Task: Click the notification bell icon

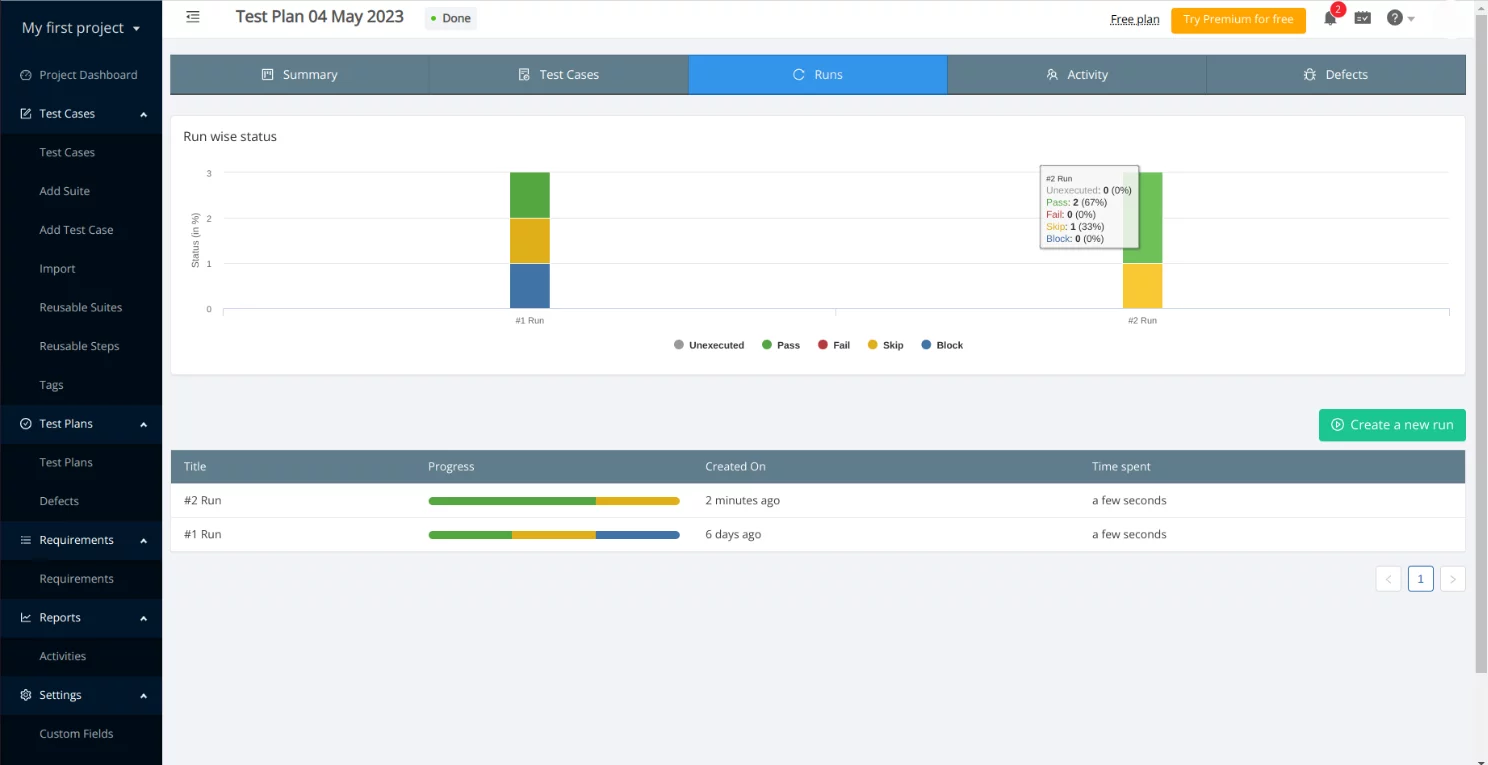Action: click(x=1330, y=19)
